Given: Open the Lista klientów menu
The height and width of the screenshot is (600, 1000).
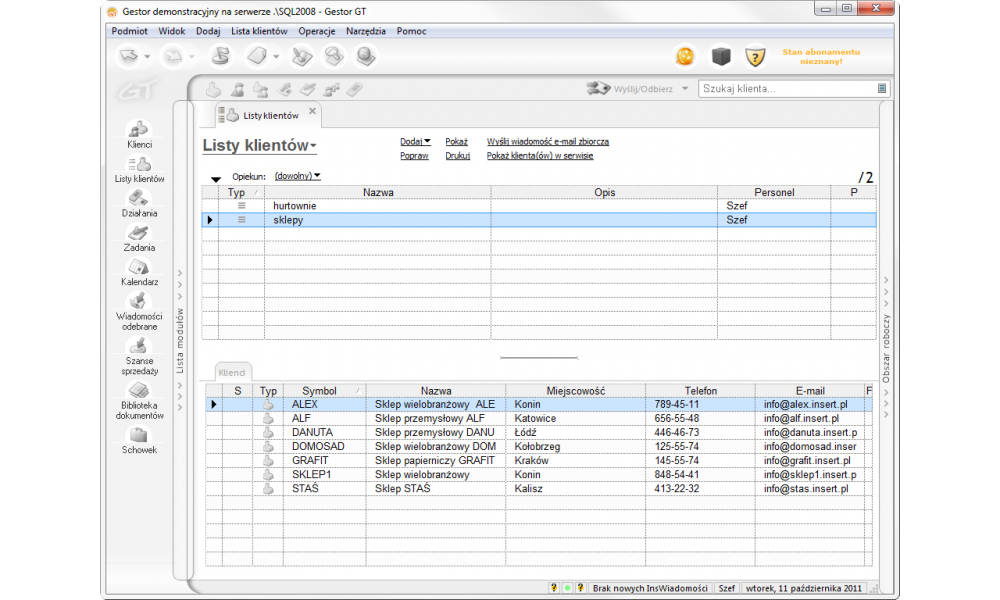Looking at the screenshot, I should click(259, 31).
